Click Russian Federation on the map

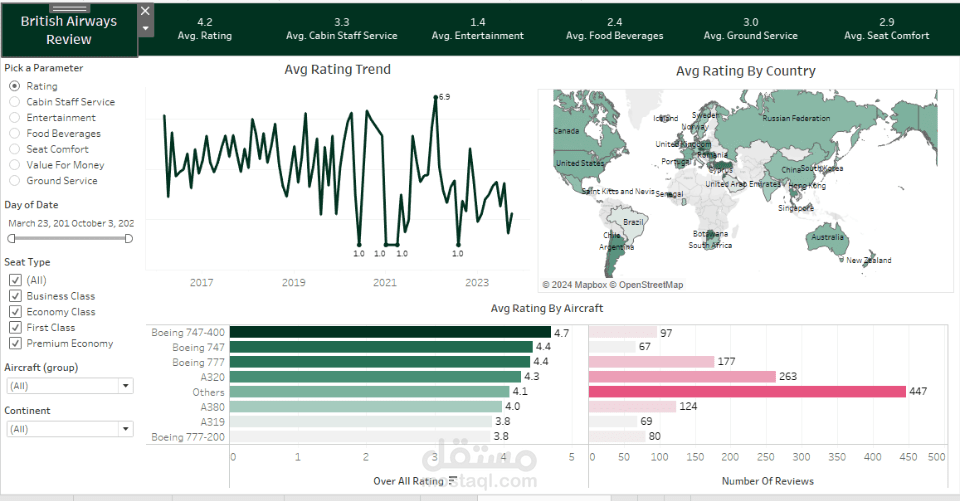coord(796,118)
